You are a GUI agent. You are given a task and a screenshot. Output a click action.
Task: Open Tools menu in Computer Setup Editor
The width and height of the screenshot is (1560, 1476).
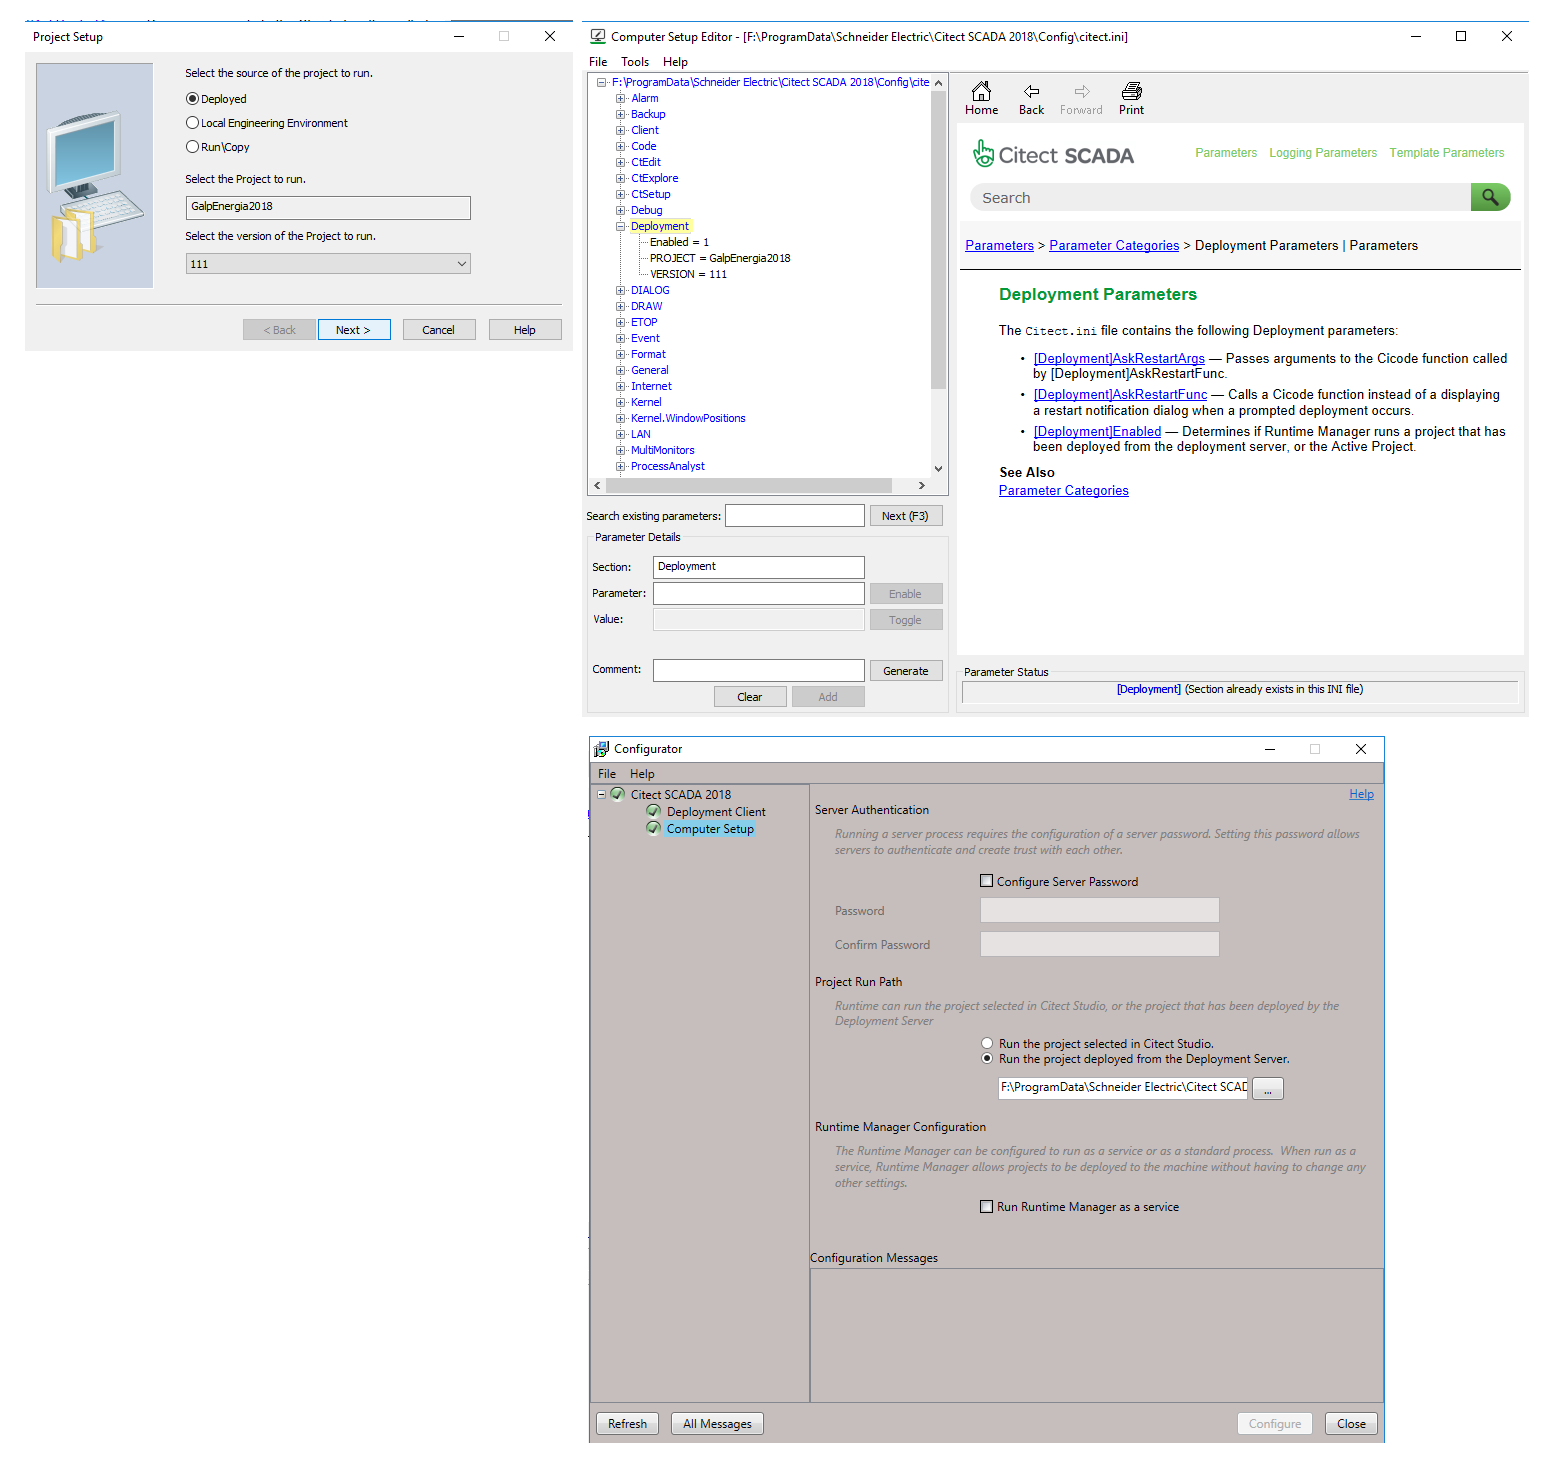(635, 62)
